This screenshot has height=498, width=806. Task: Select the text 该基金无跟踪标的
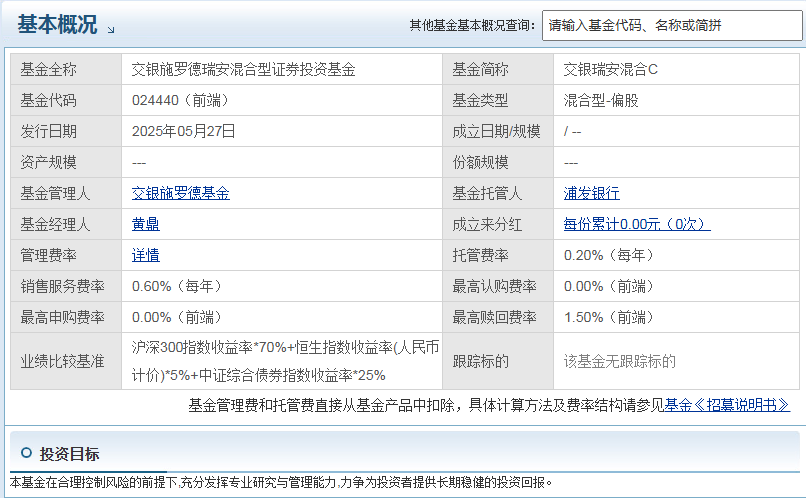pyautogui.click(x=619, y=361)
